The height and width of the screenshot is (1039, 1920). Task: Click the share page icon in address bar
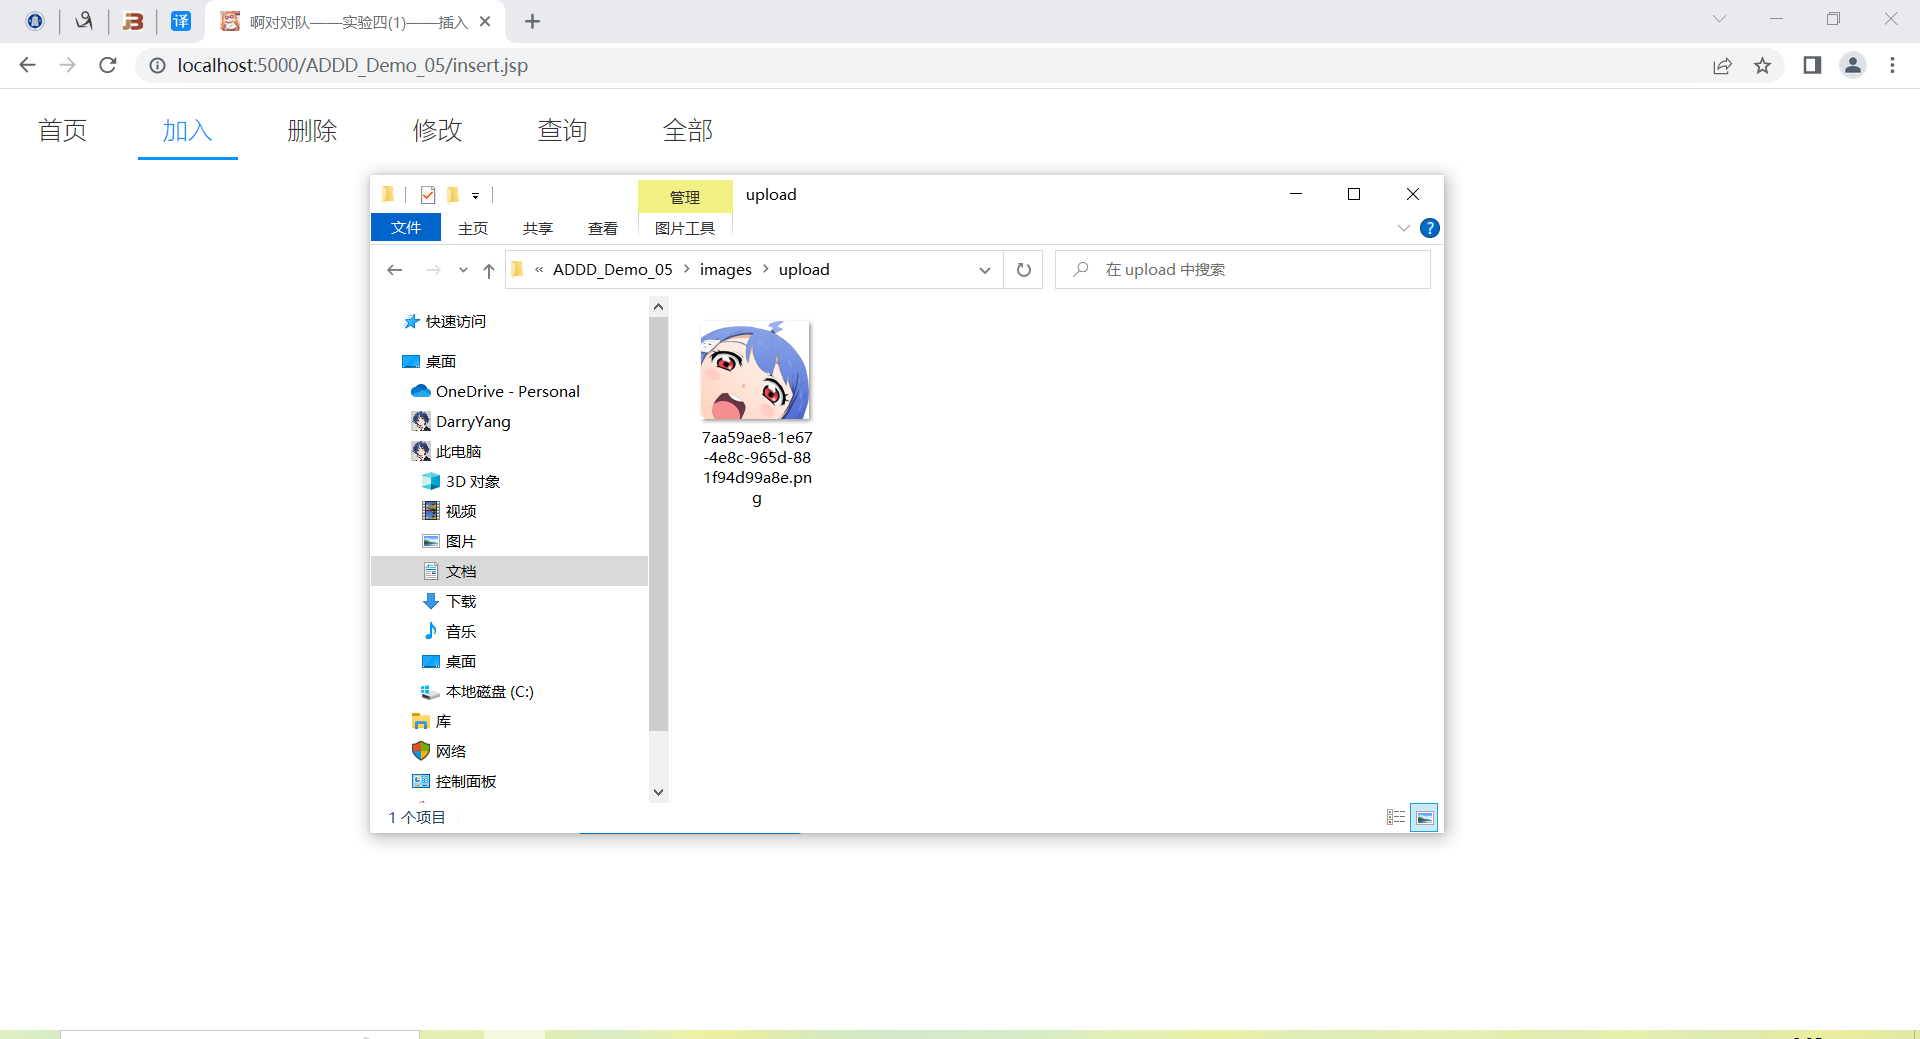point(1722,65)
